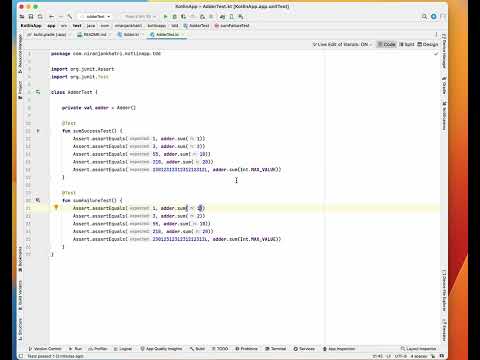The width and height of the screenshot is (480, 360).
Task: Open the Services tool window
Action: pyautogui.click(x=304, y=349)
